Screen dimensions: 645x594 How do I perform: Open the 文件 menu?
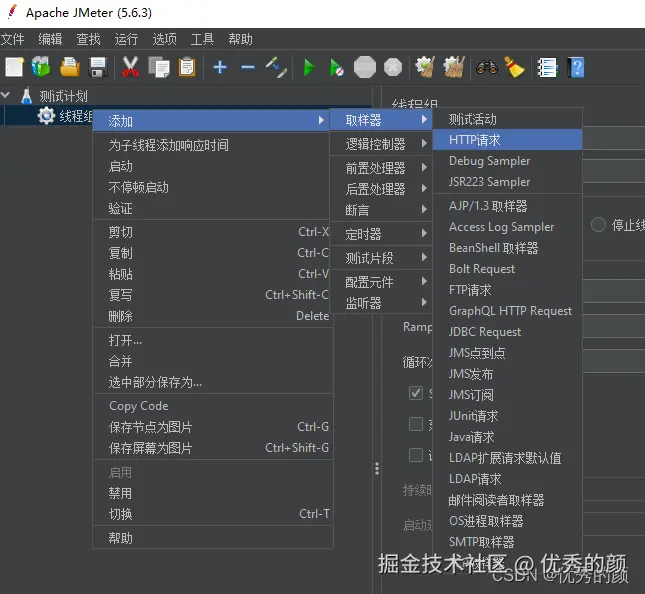pyautogui.click(x=12, y=39)
